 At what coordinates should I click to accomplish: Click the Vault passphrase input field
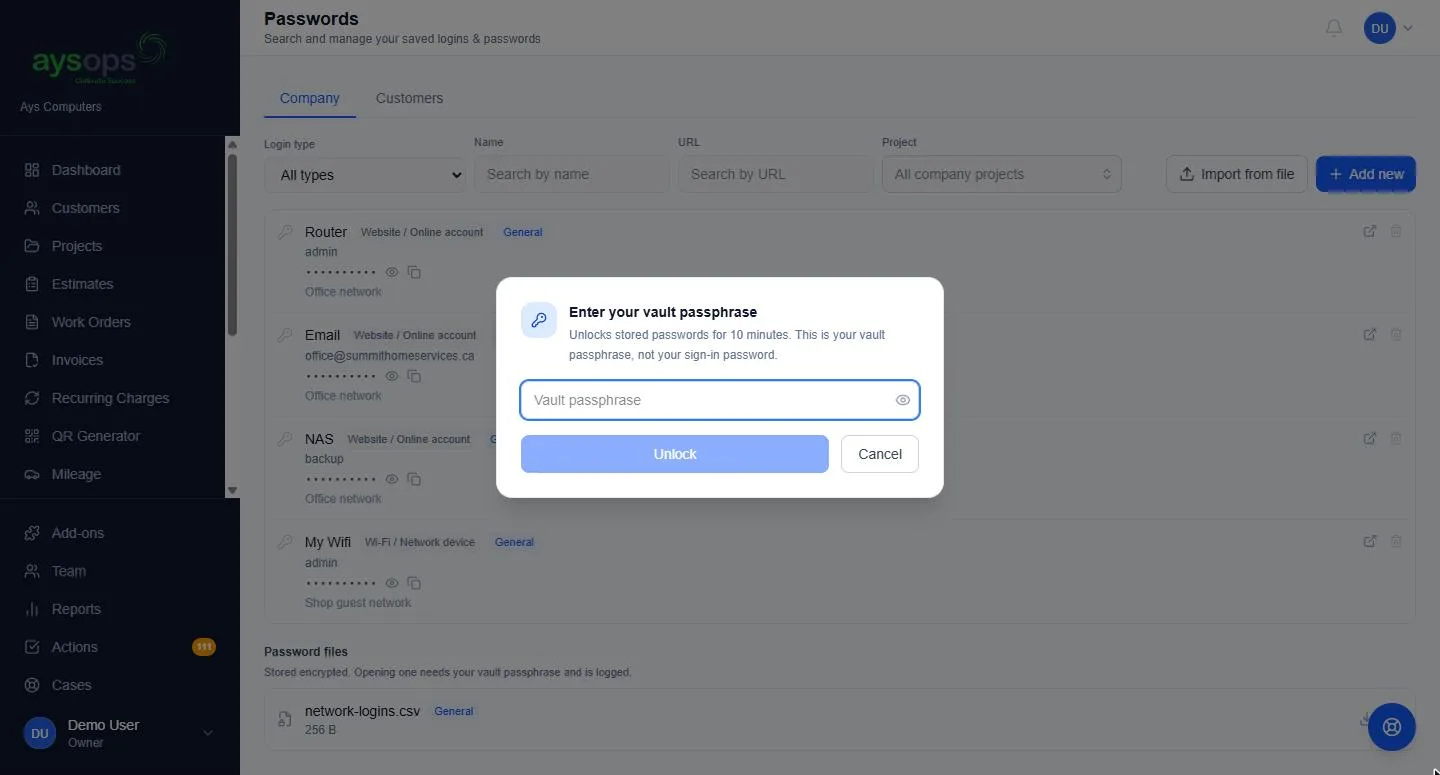(x=720, y=400)
